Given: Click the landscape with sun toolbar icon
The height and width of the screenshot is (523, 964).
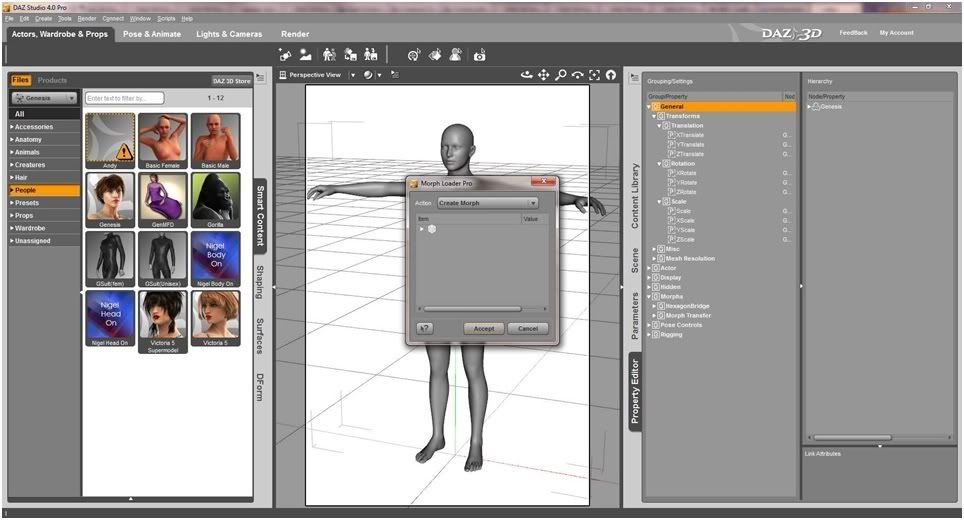Looking at the screenshot, I should (x=306, y=55).
